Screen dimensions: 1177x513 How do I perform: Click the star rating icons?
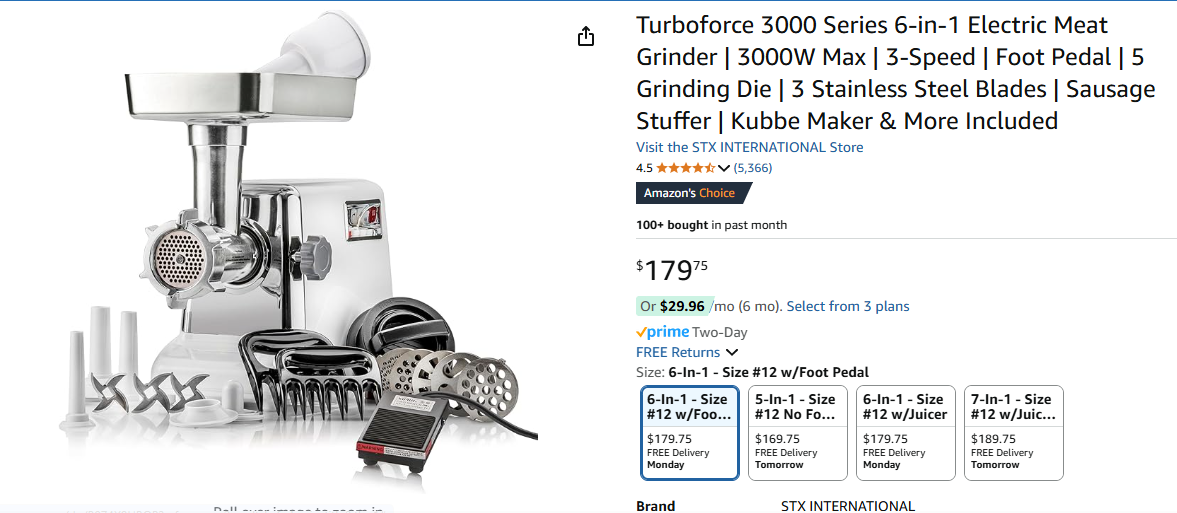685,168
